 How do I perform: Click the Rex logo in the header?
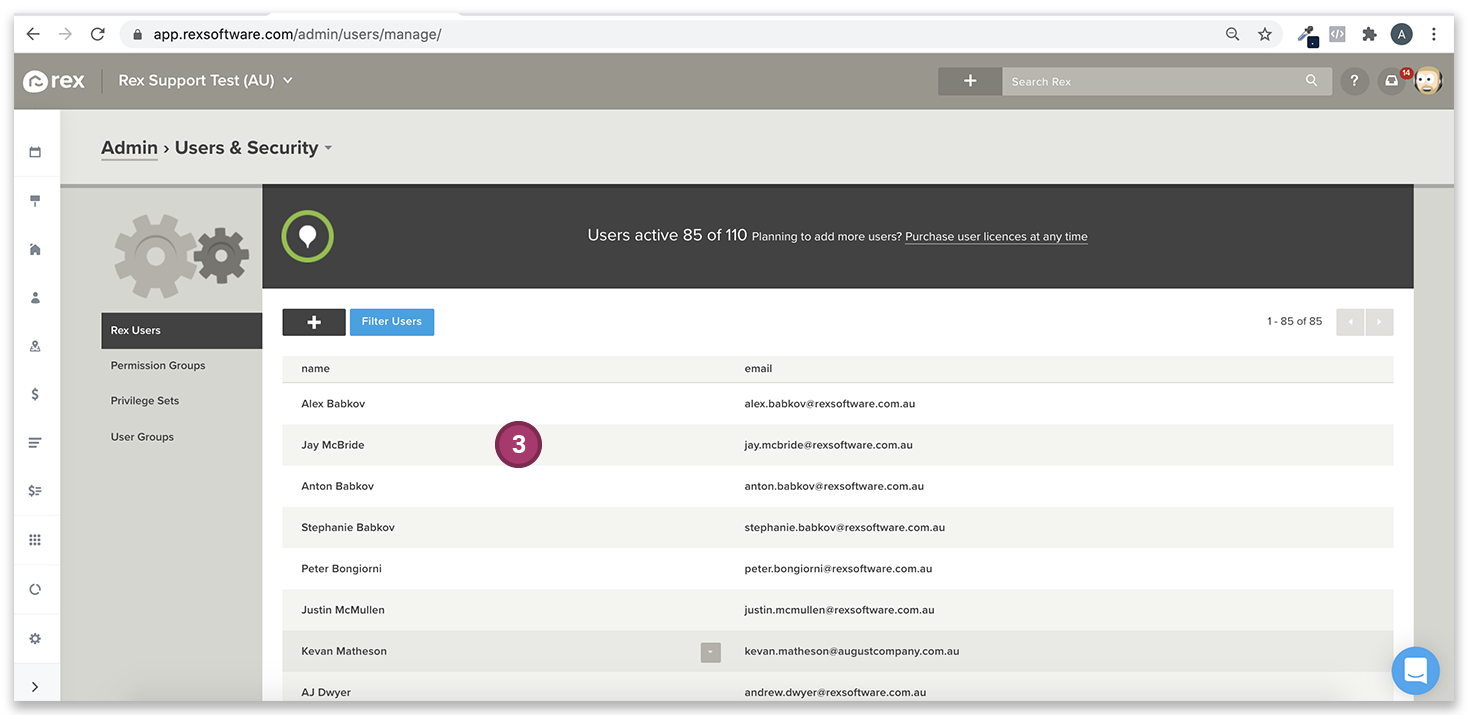click(x=54, y=81)
